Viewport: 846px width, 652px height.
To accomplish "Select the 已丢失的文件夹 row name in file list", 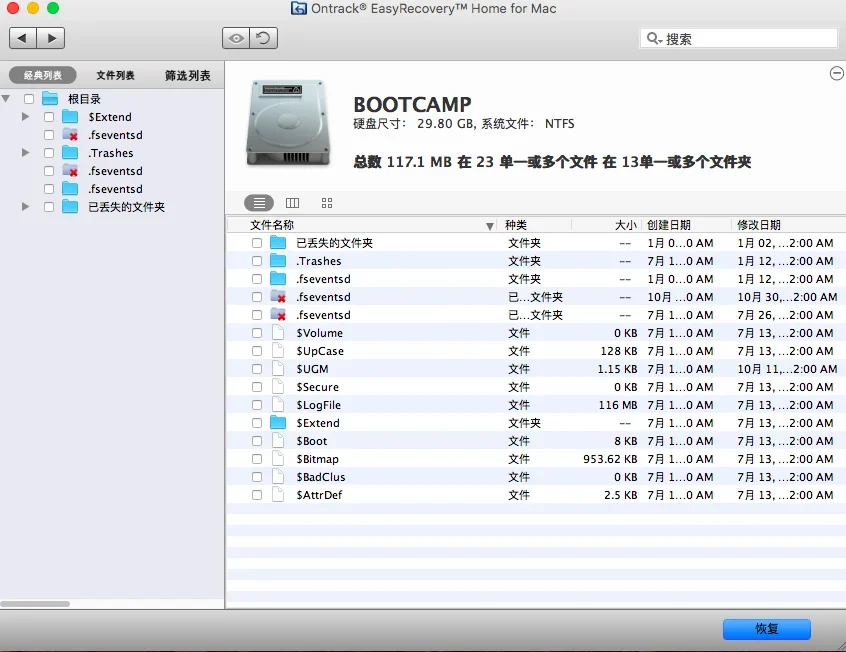I will click(335, 243).
